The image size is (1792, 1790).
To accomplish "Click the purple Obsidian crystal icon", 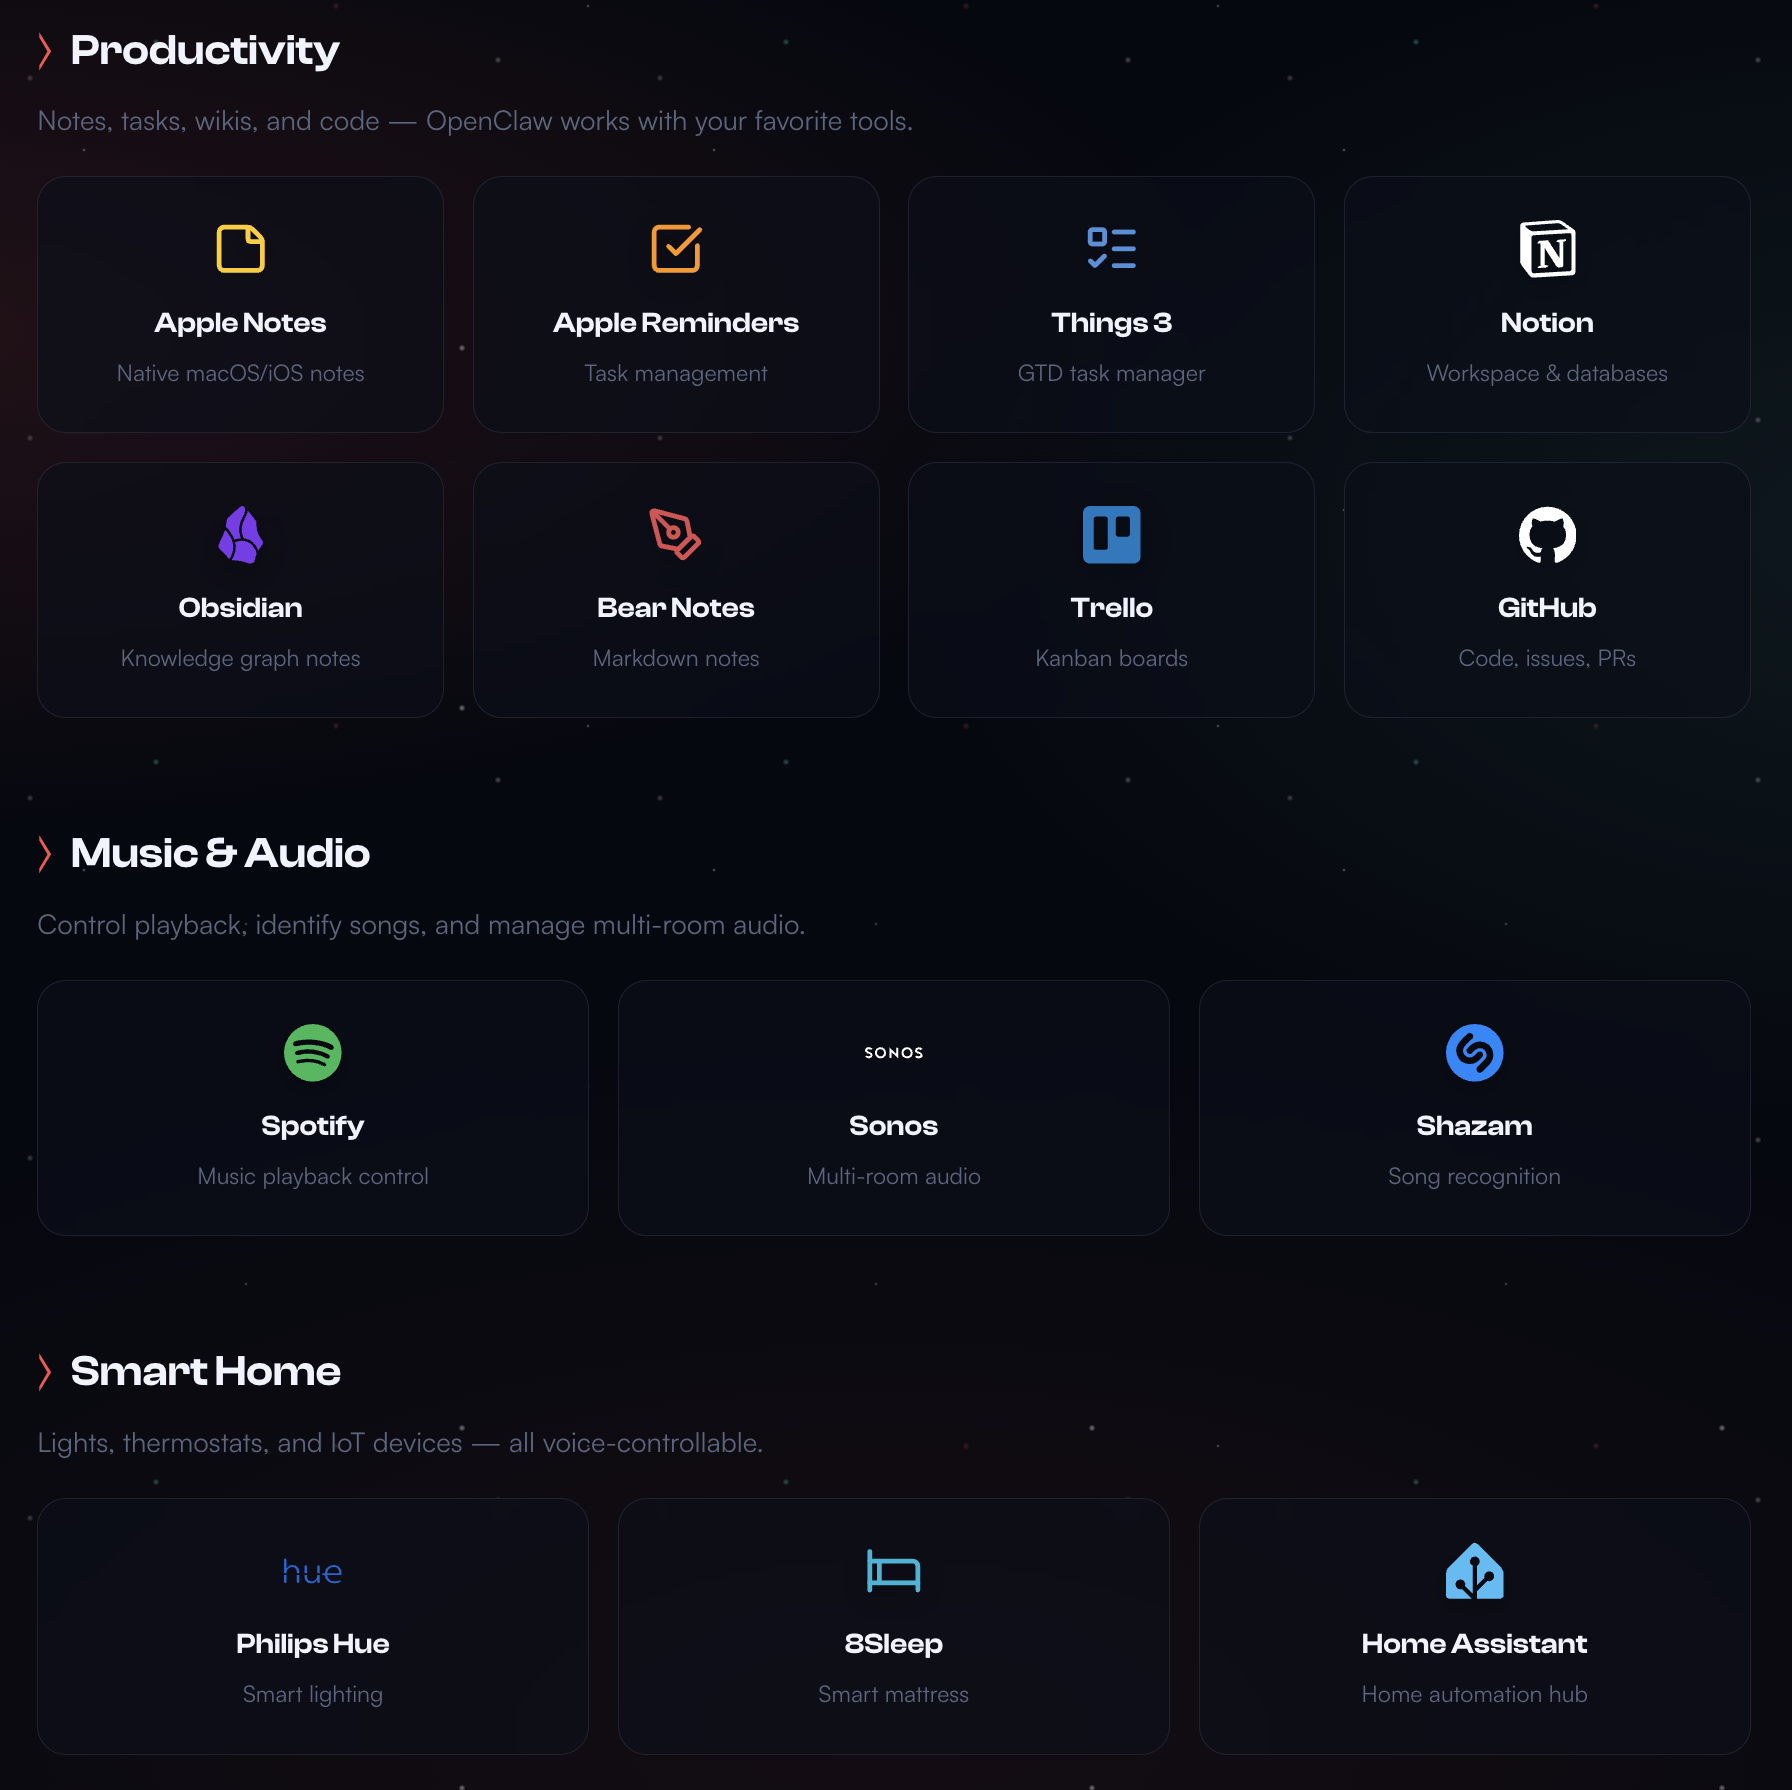I will [240, 535].
